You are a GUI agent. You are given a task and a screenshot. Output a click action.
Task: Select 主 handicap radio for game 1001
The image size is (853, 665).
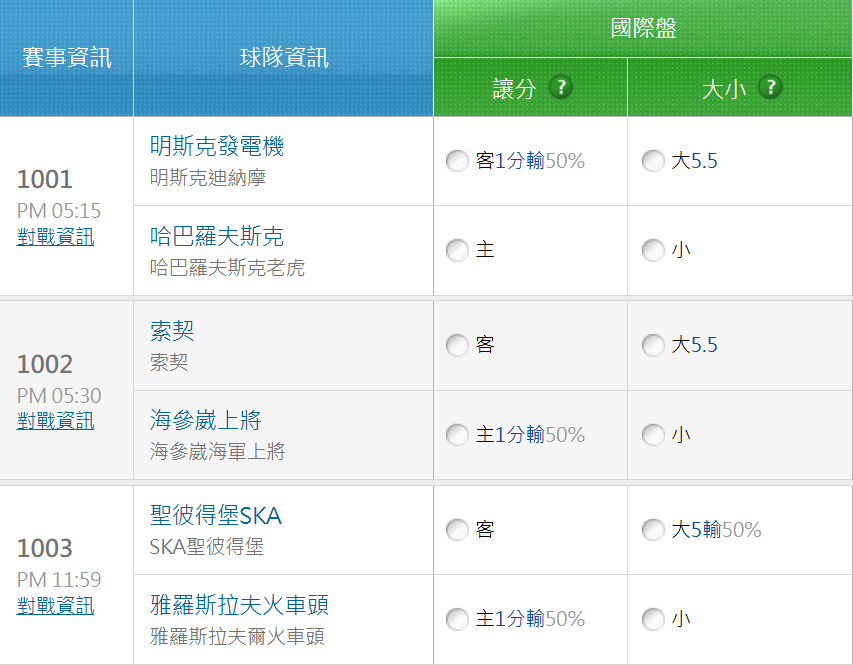click(457, 250)
